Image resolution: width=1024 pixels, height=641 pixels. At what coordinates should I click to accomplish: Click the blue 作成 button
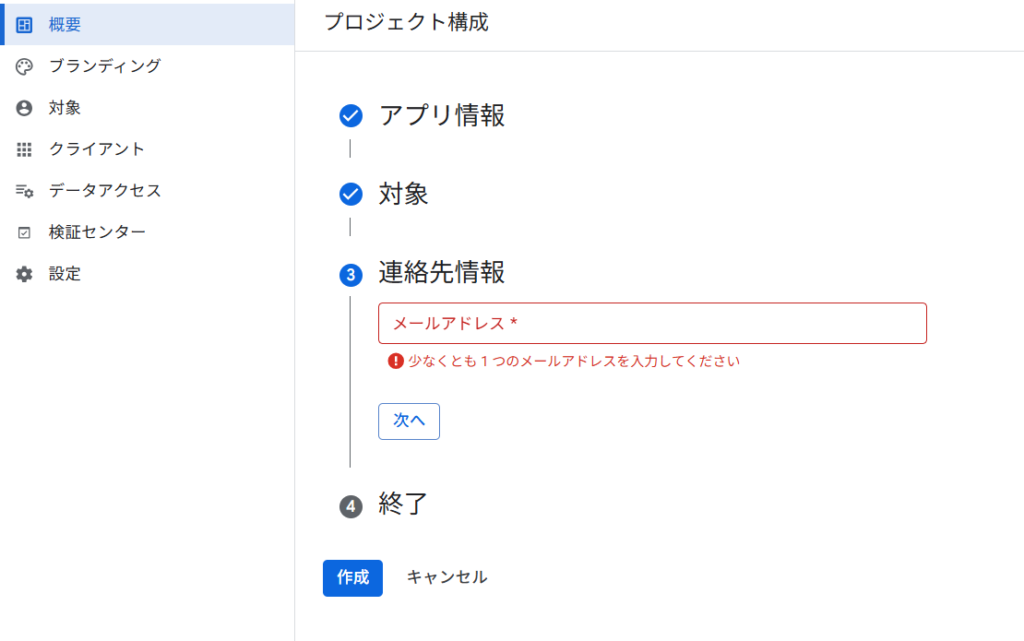pos(352,577)
